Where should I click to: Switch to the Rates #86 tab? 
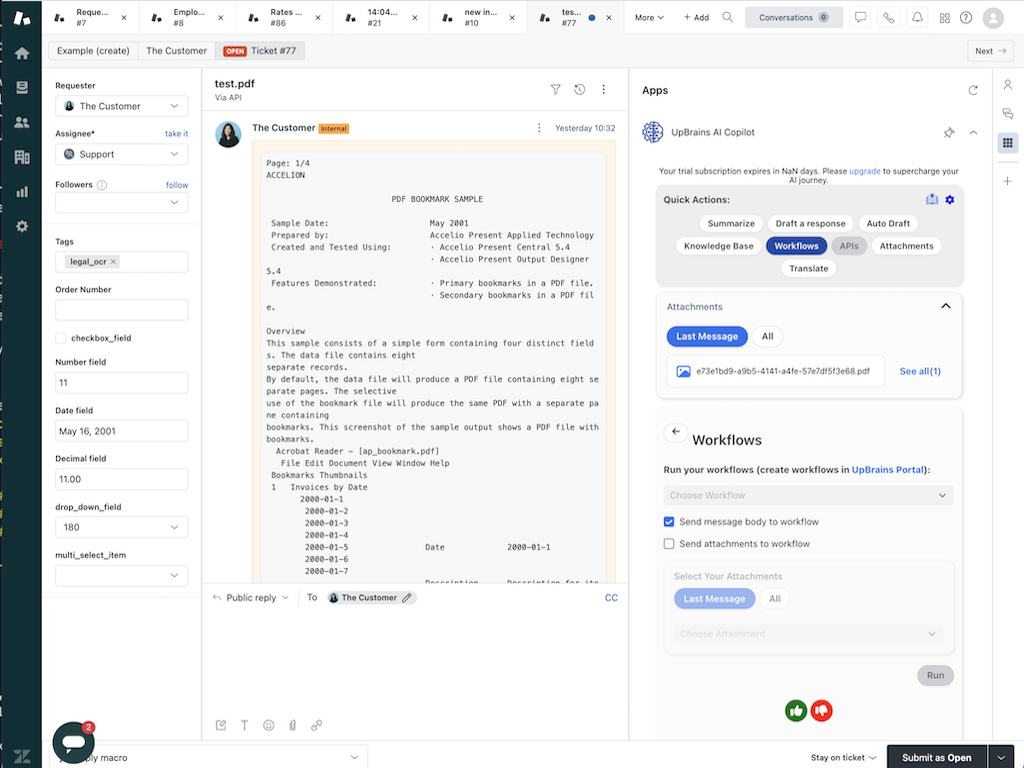286,18
